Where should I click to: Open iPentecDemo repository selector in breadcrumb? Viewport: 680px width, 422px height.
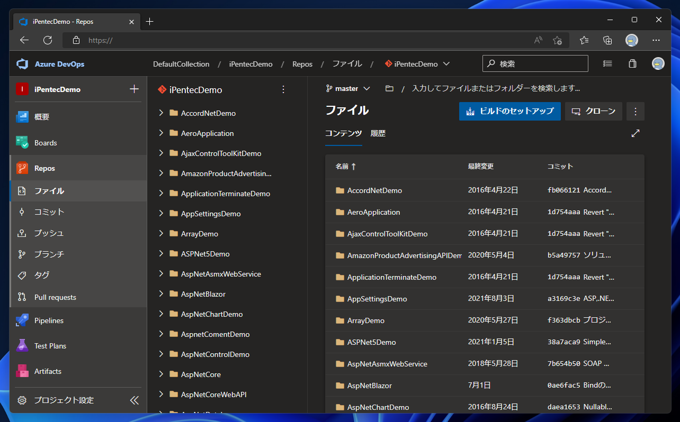(417, 64)
